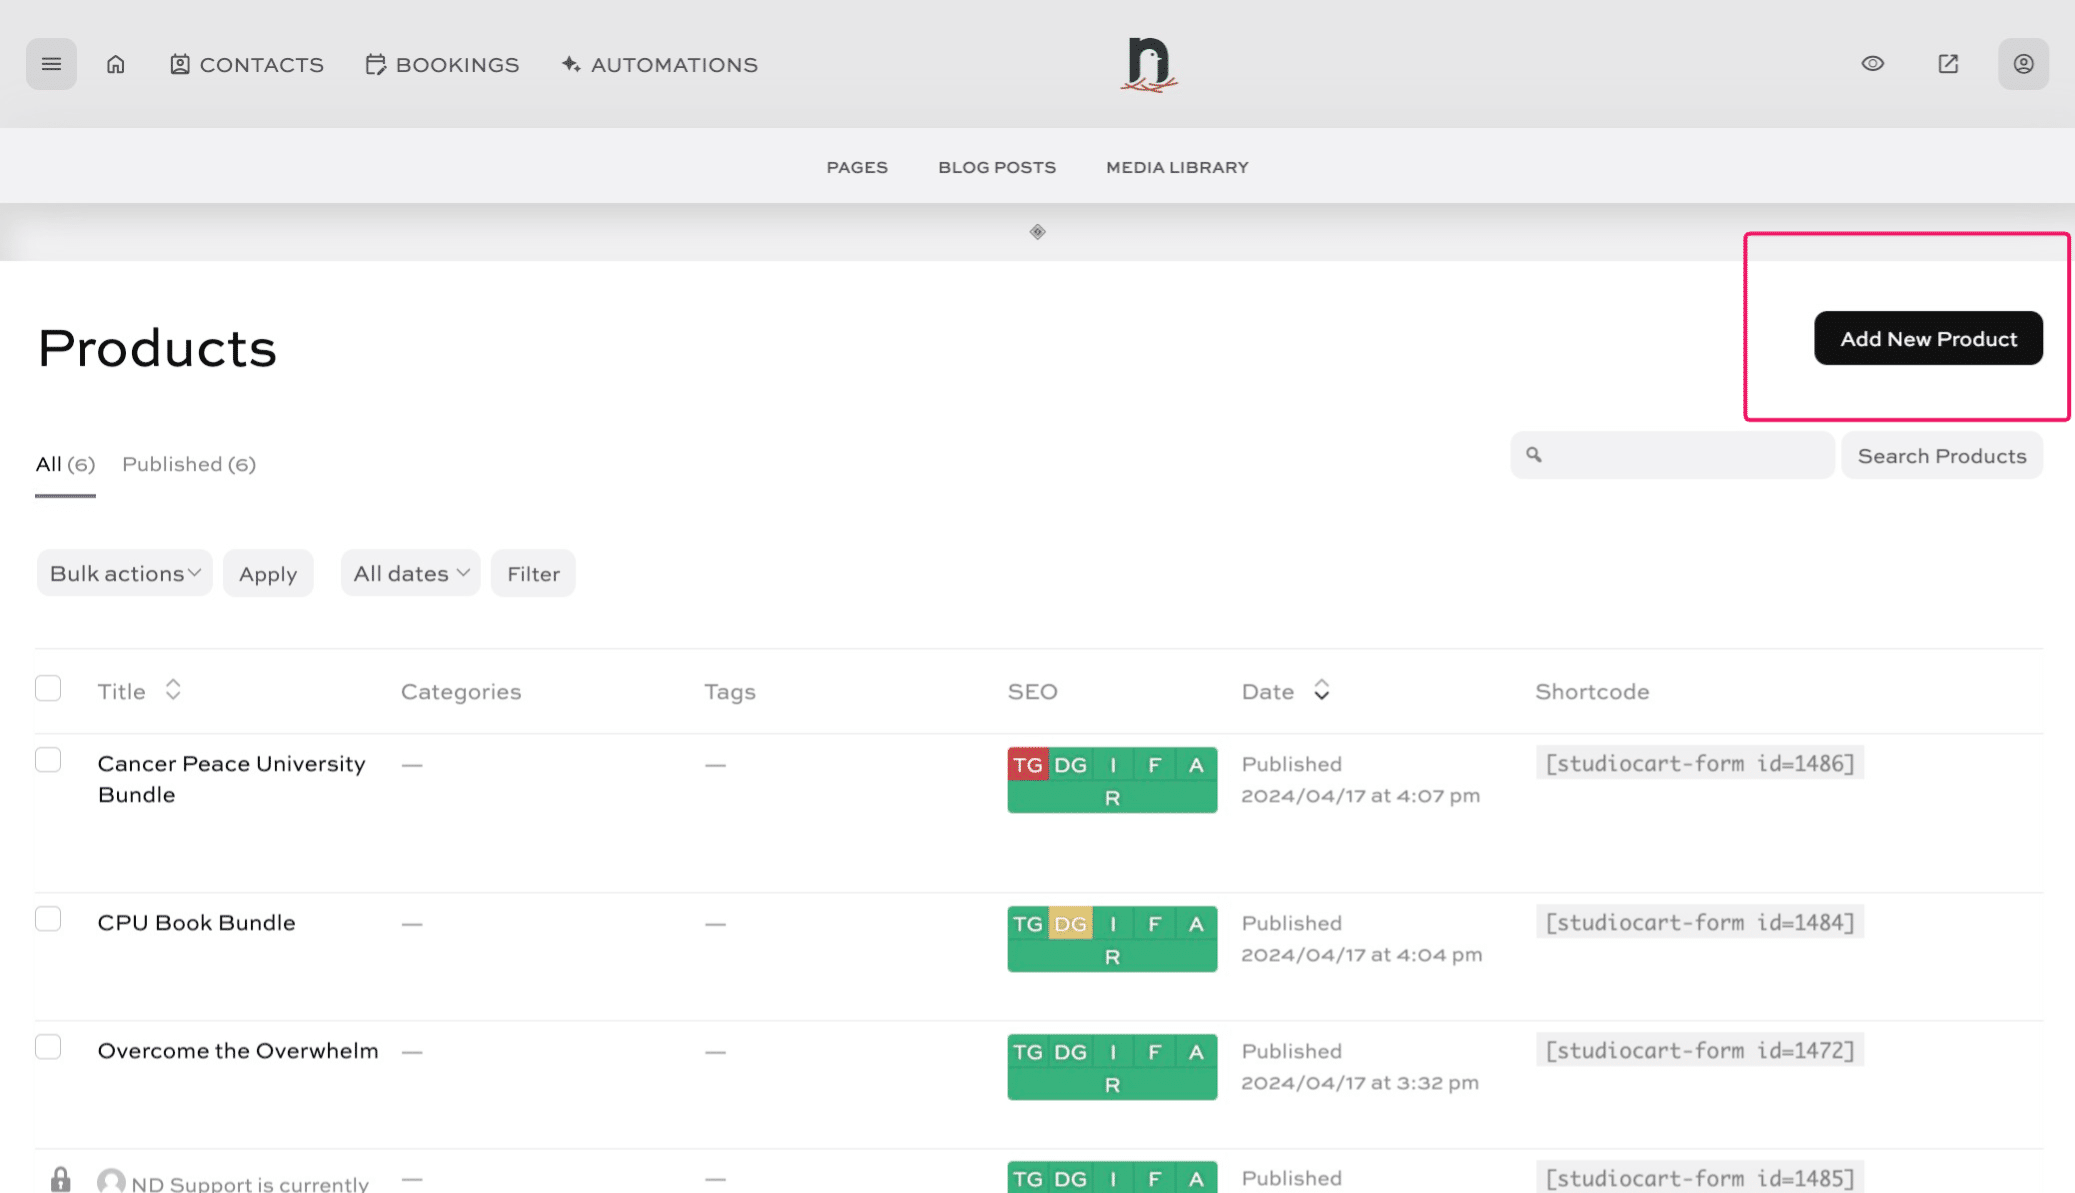This screenshot has height=1193, width=2075.
Task: Open the user account icon
Action: coord(2023,64)
